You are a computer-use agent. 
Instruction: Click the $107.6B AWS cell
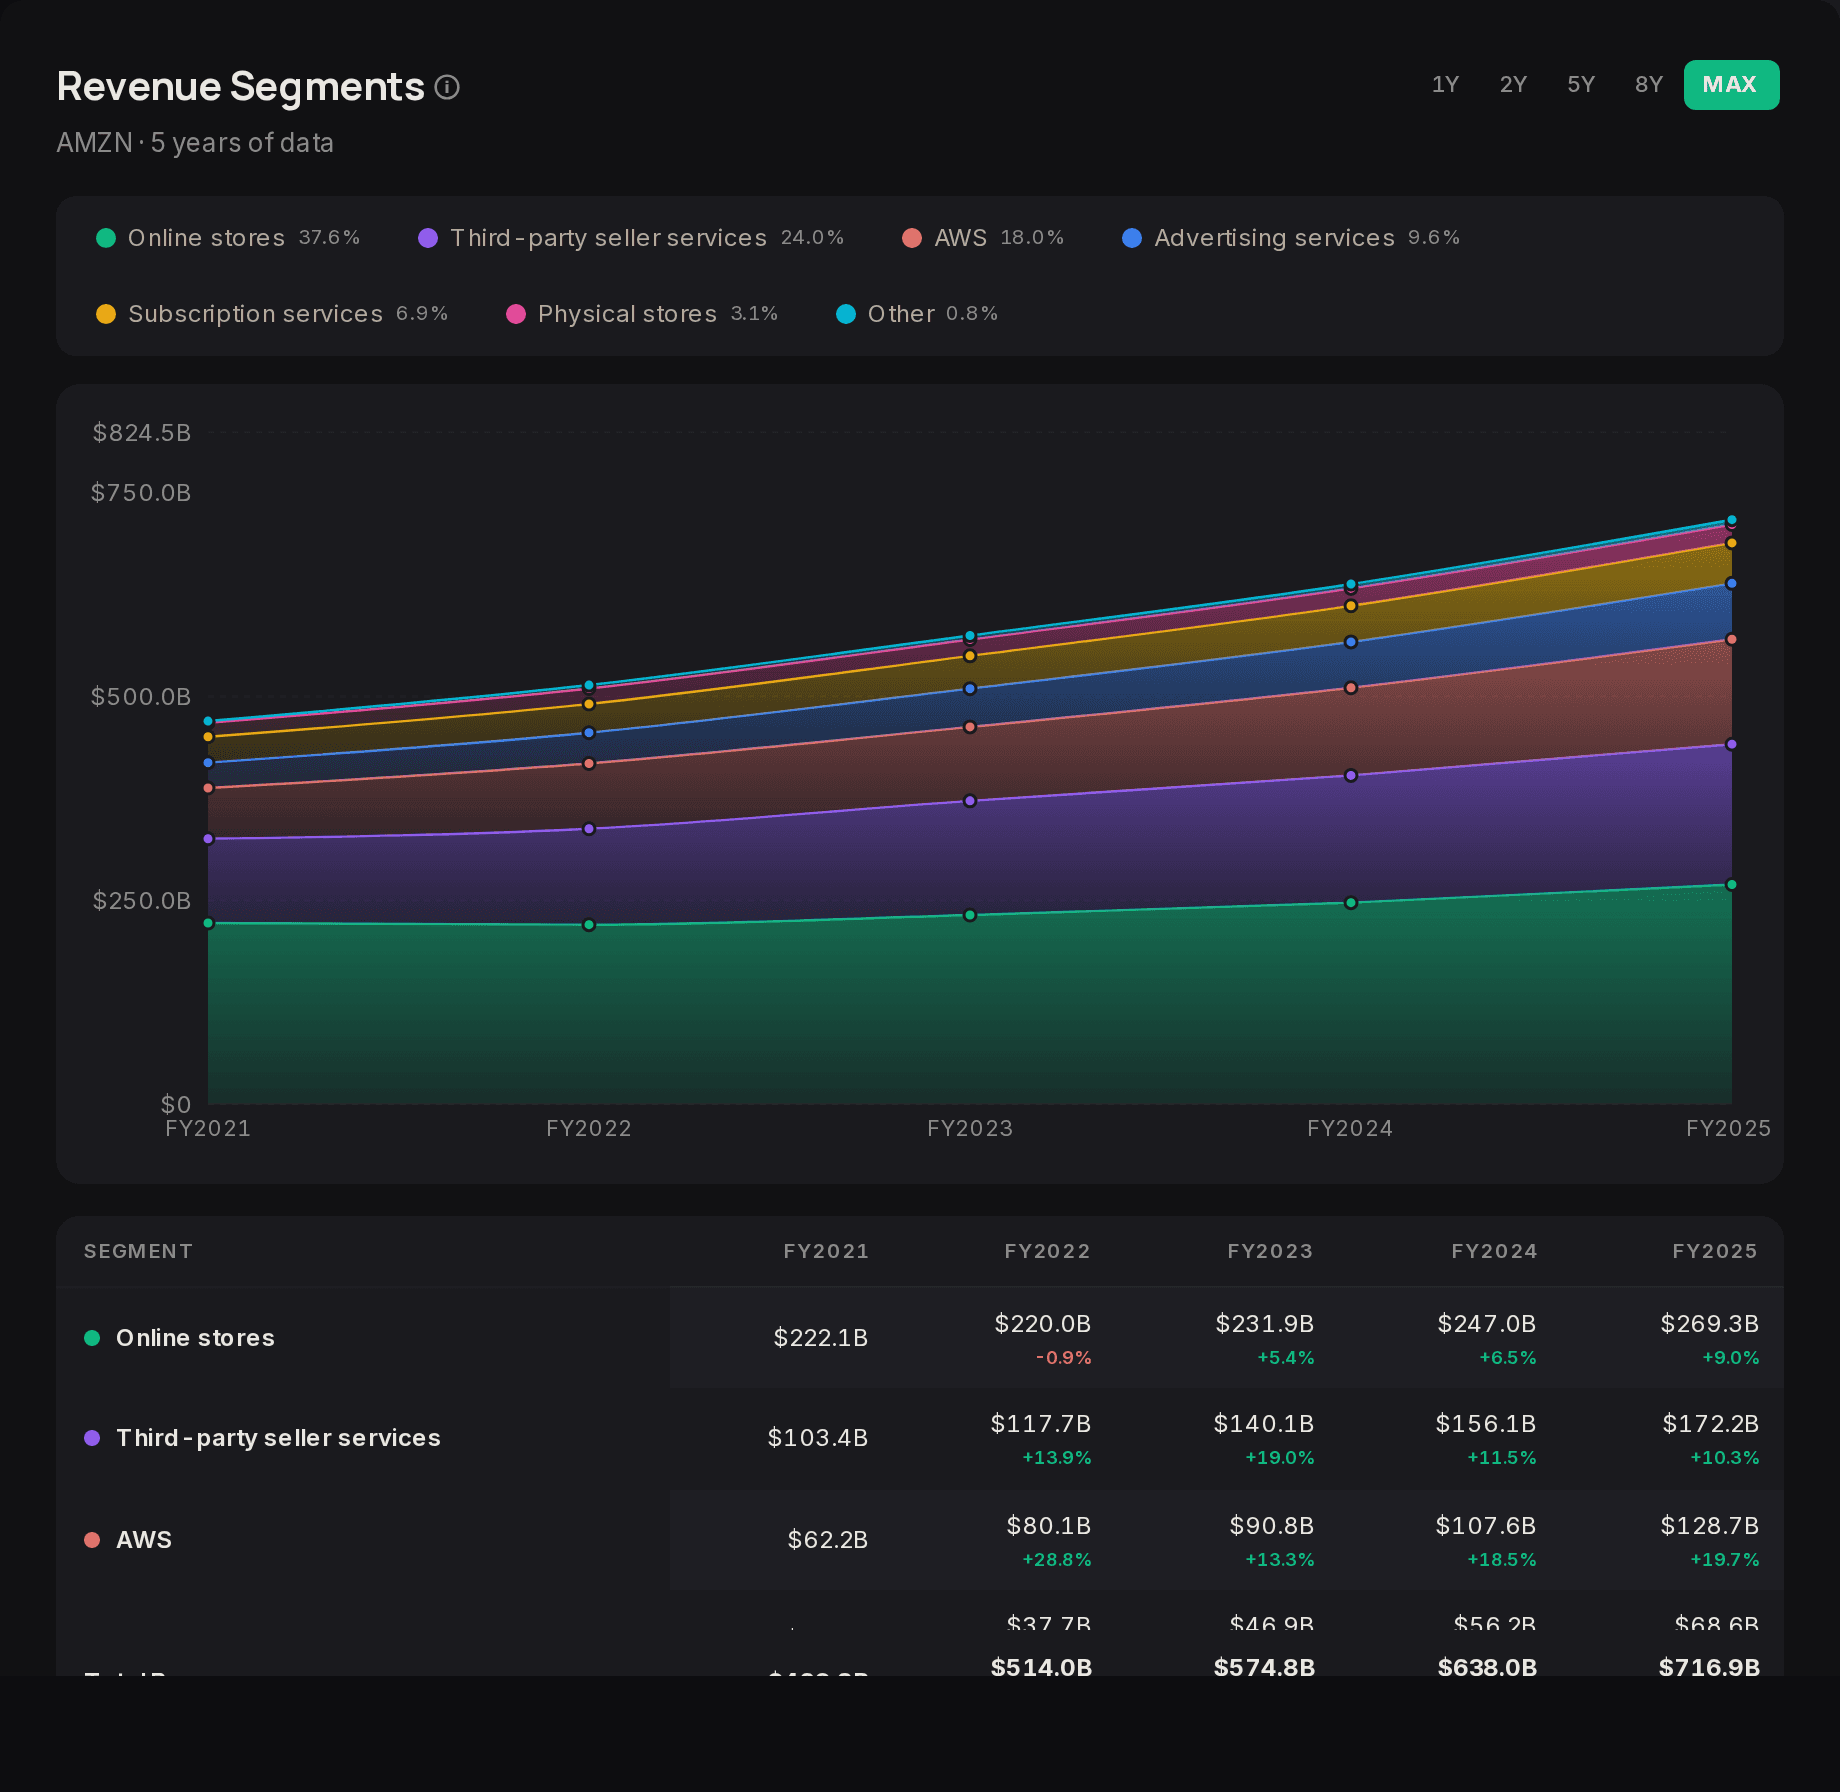(1486, 1526)
